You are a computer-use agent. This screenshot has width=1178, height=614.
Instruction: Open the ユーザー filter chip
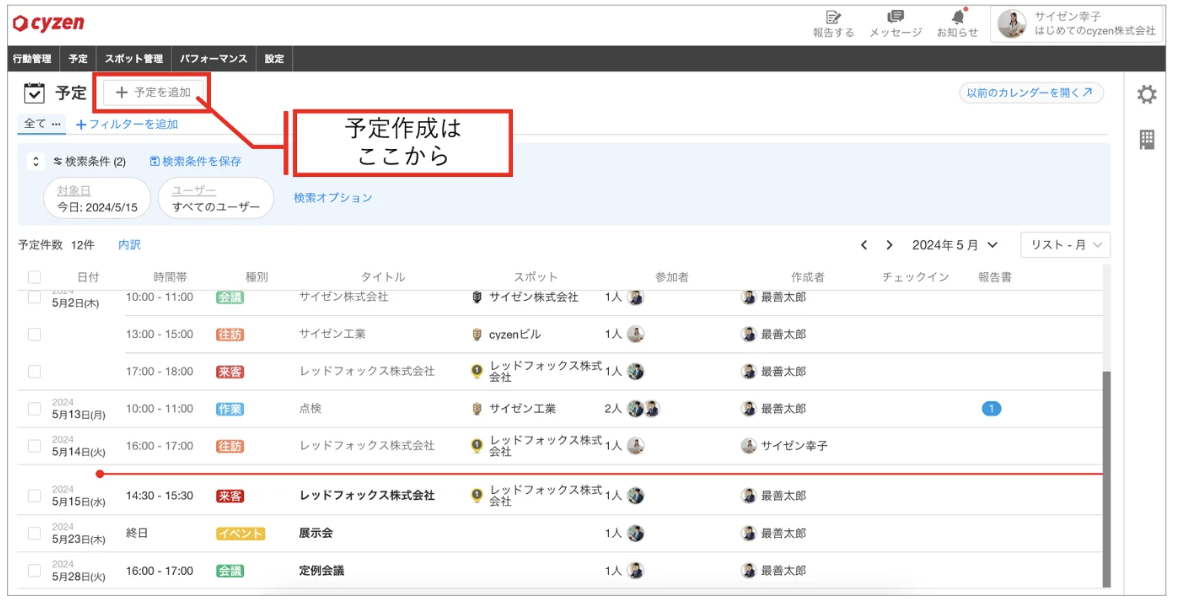click(216, 198)
